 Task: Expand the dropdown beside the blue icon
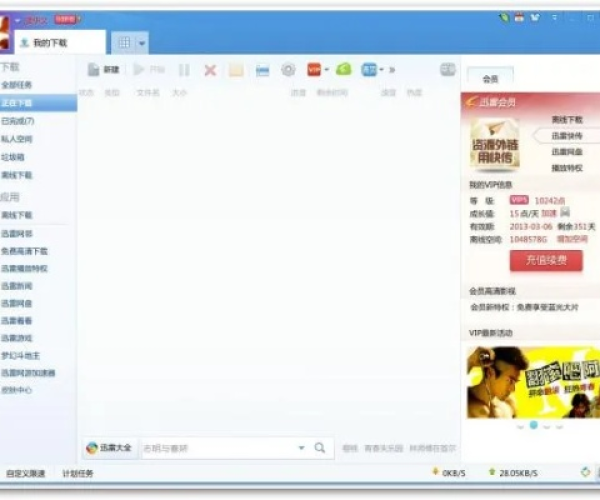tap(382, 70)
